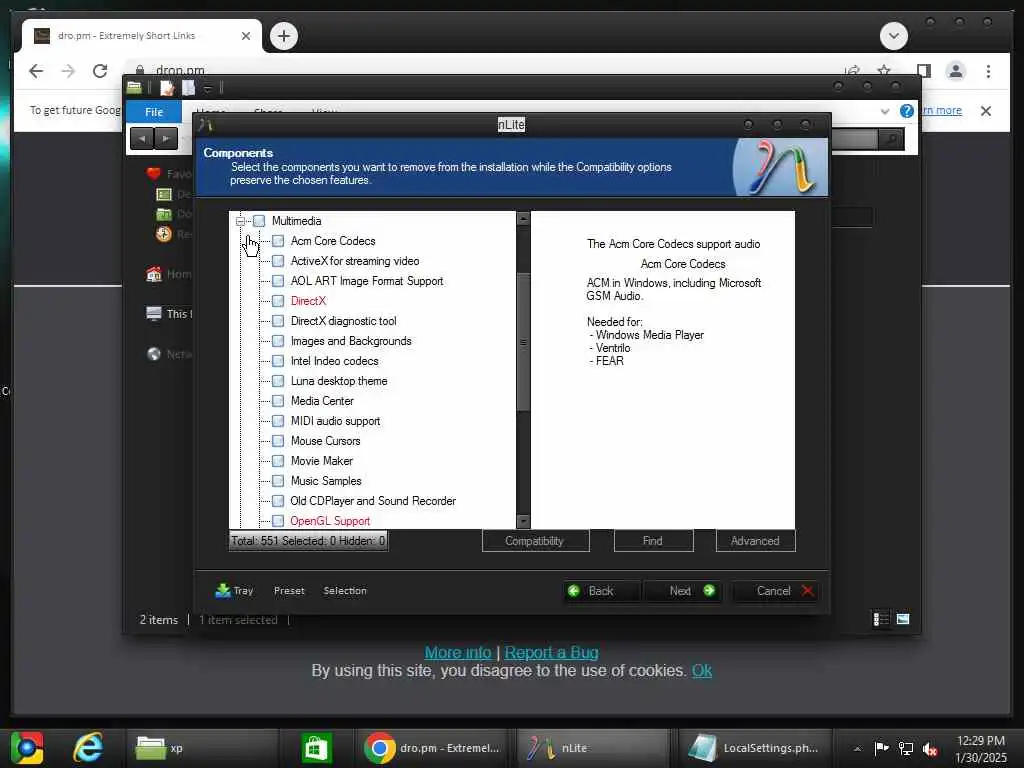Open Internet Explorer from taskbar
The height and width of the screenshot is (768, 1024).
tap(88, 748)
